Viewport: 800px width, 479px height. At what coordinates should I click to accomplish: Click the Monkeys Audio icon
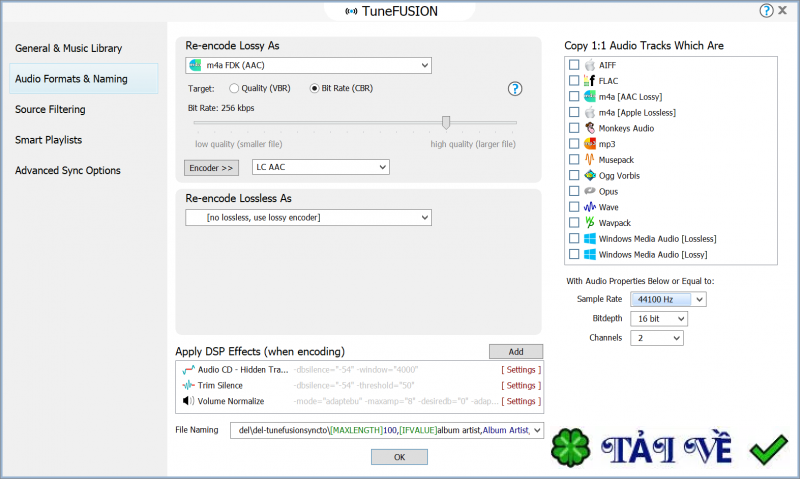590,128
